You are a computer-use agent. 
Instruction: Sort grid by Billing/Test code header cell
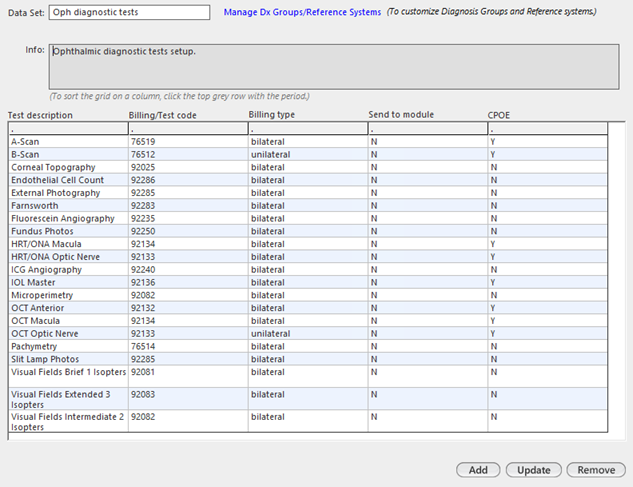[188, 129]
